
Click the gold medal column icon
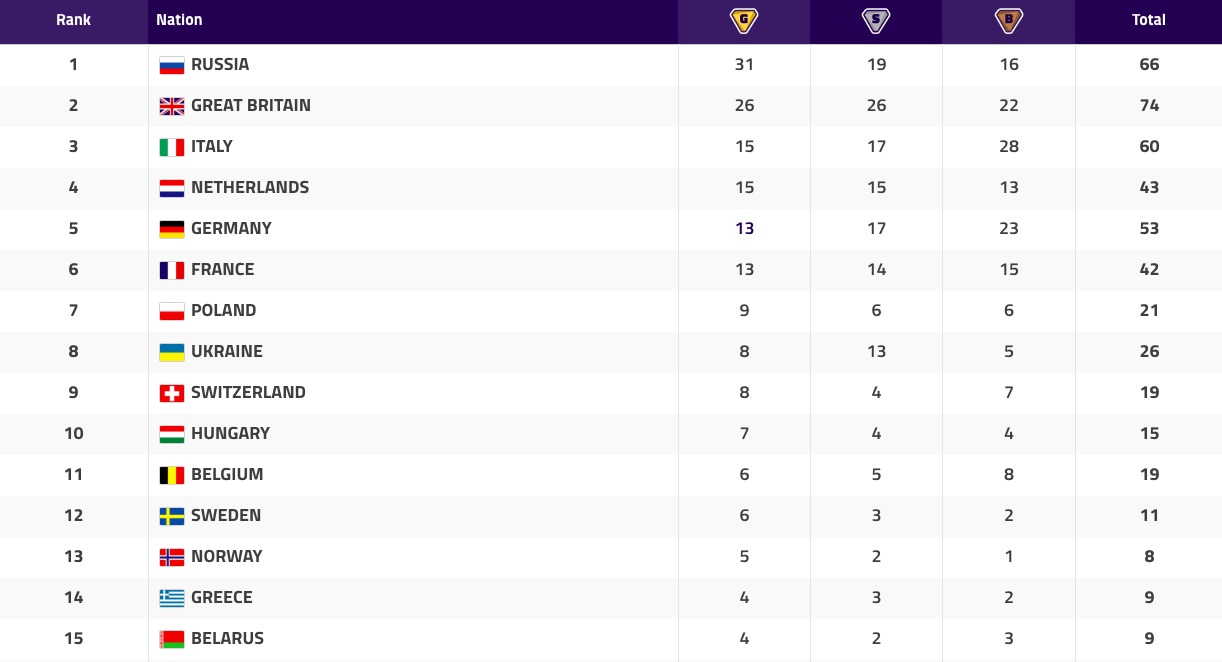coord(744,20)
